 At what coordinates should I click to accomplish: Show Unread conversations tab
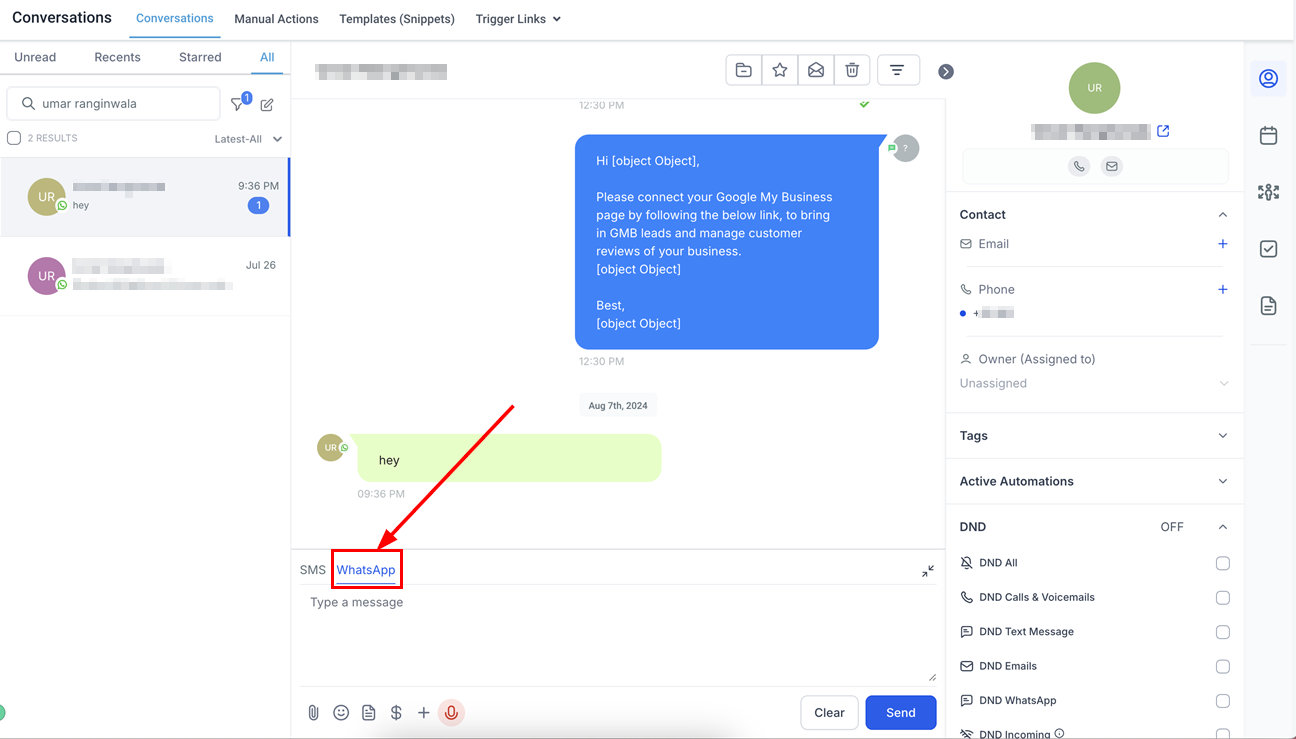click(35, 57)
